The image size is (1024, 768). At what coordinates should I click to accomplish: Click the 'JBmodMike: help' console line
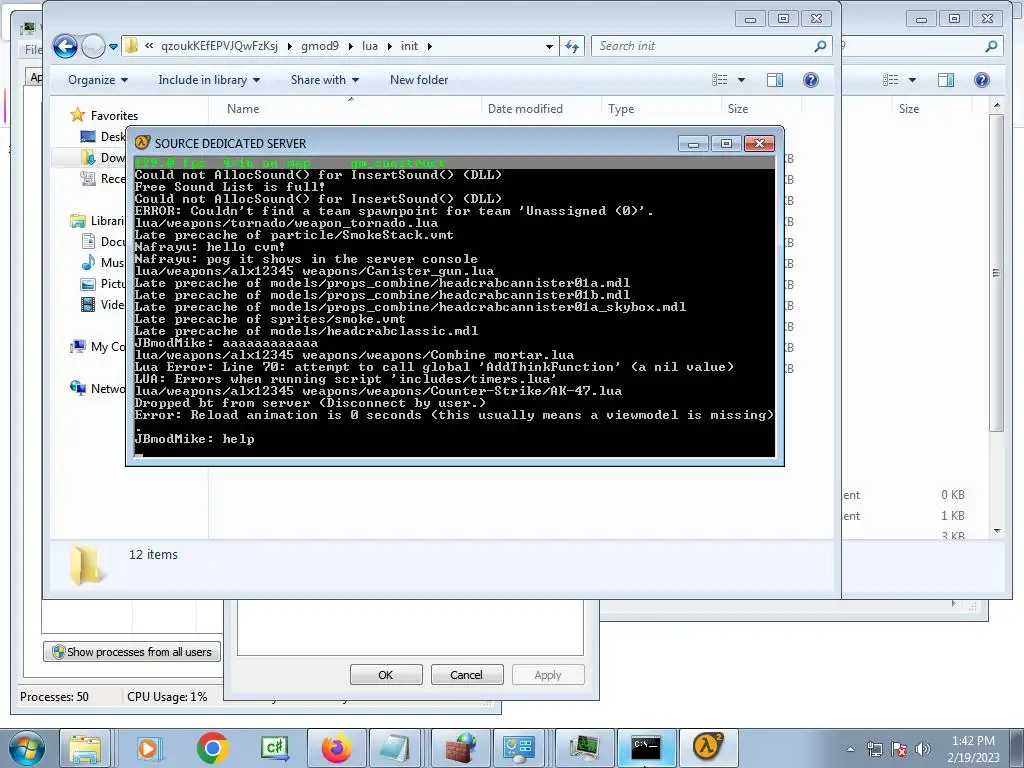click(195, 439)
